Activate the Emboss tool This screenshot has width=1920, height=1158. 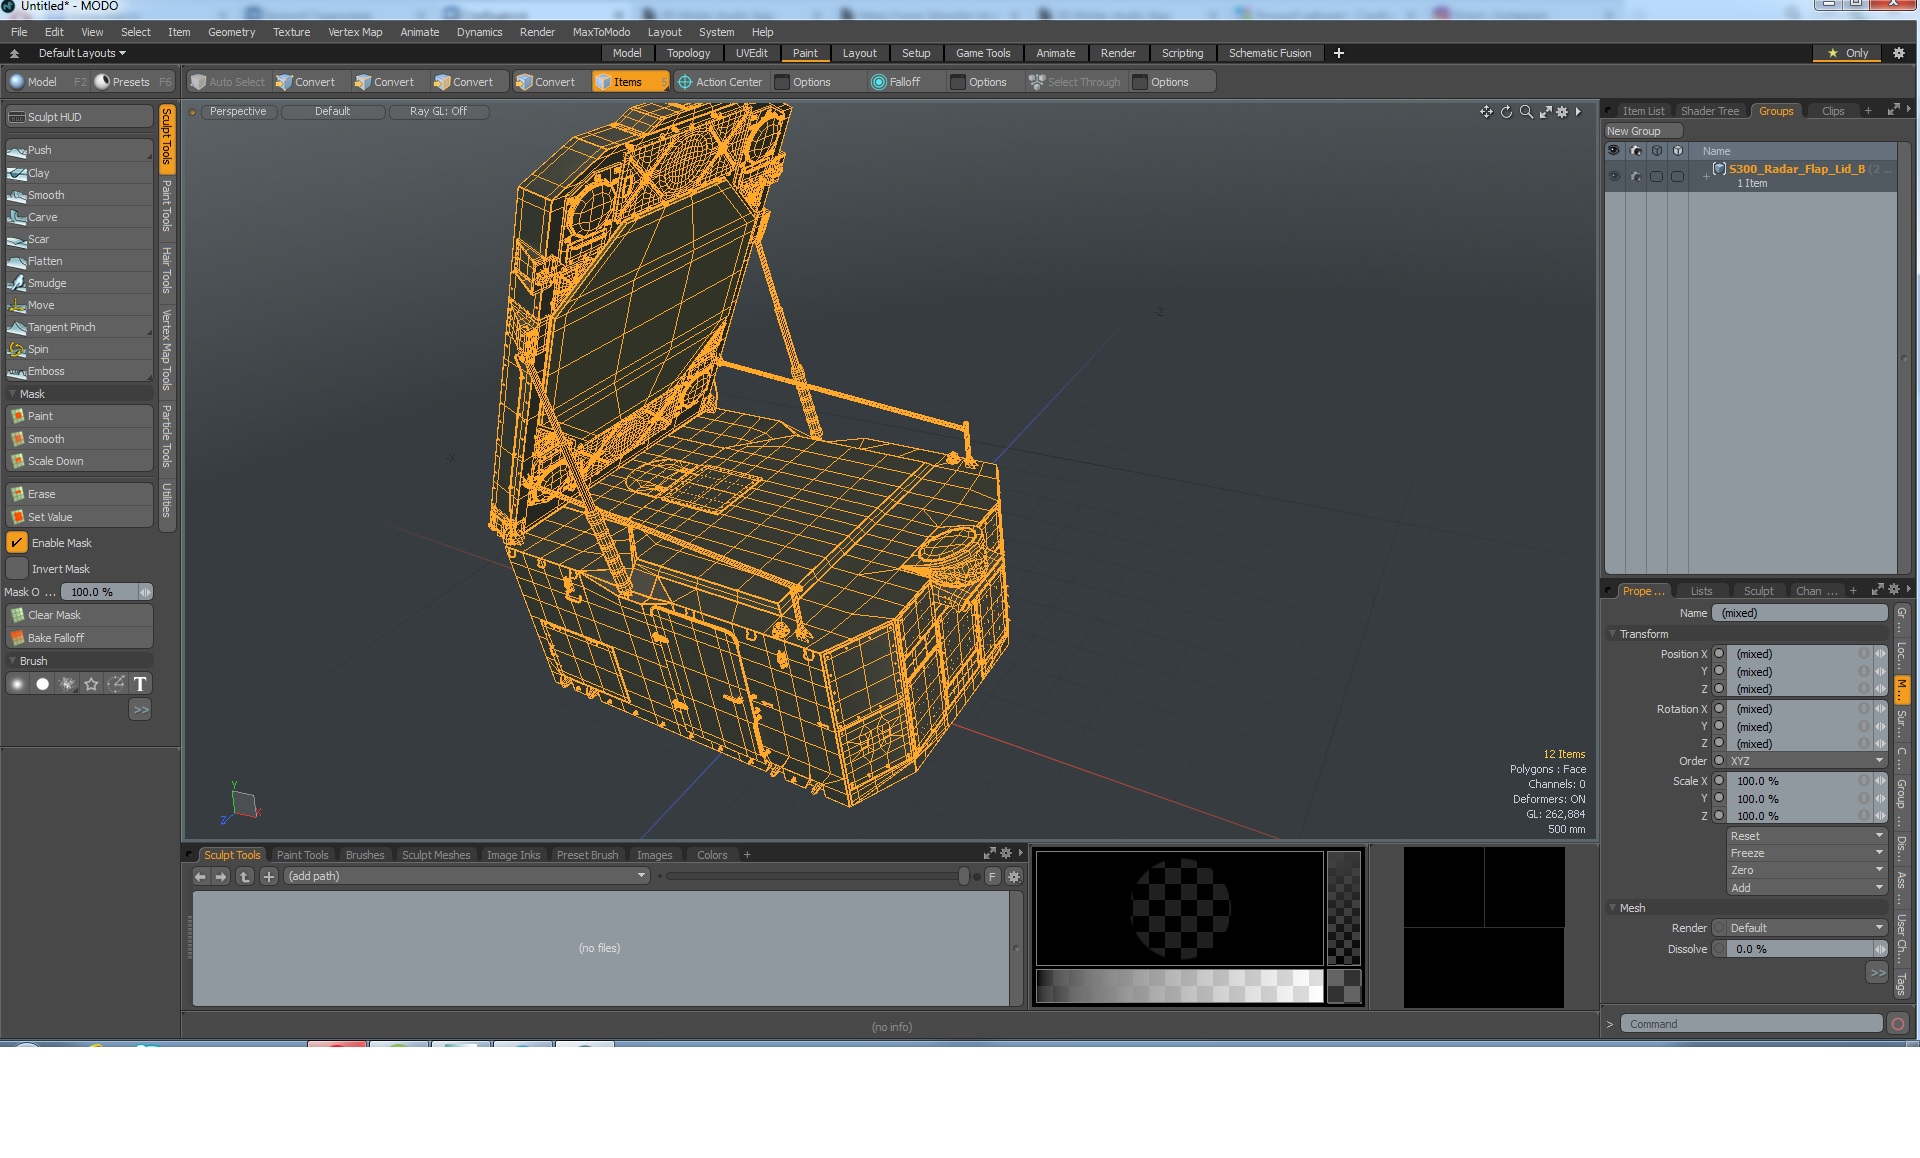tap(79, 371)
